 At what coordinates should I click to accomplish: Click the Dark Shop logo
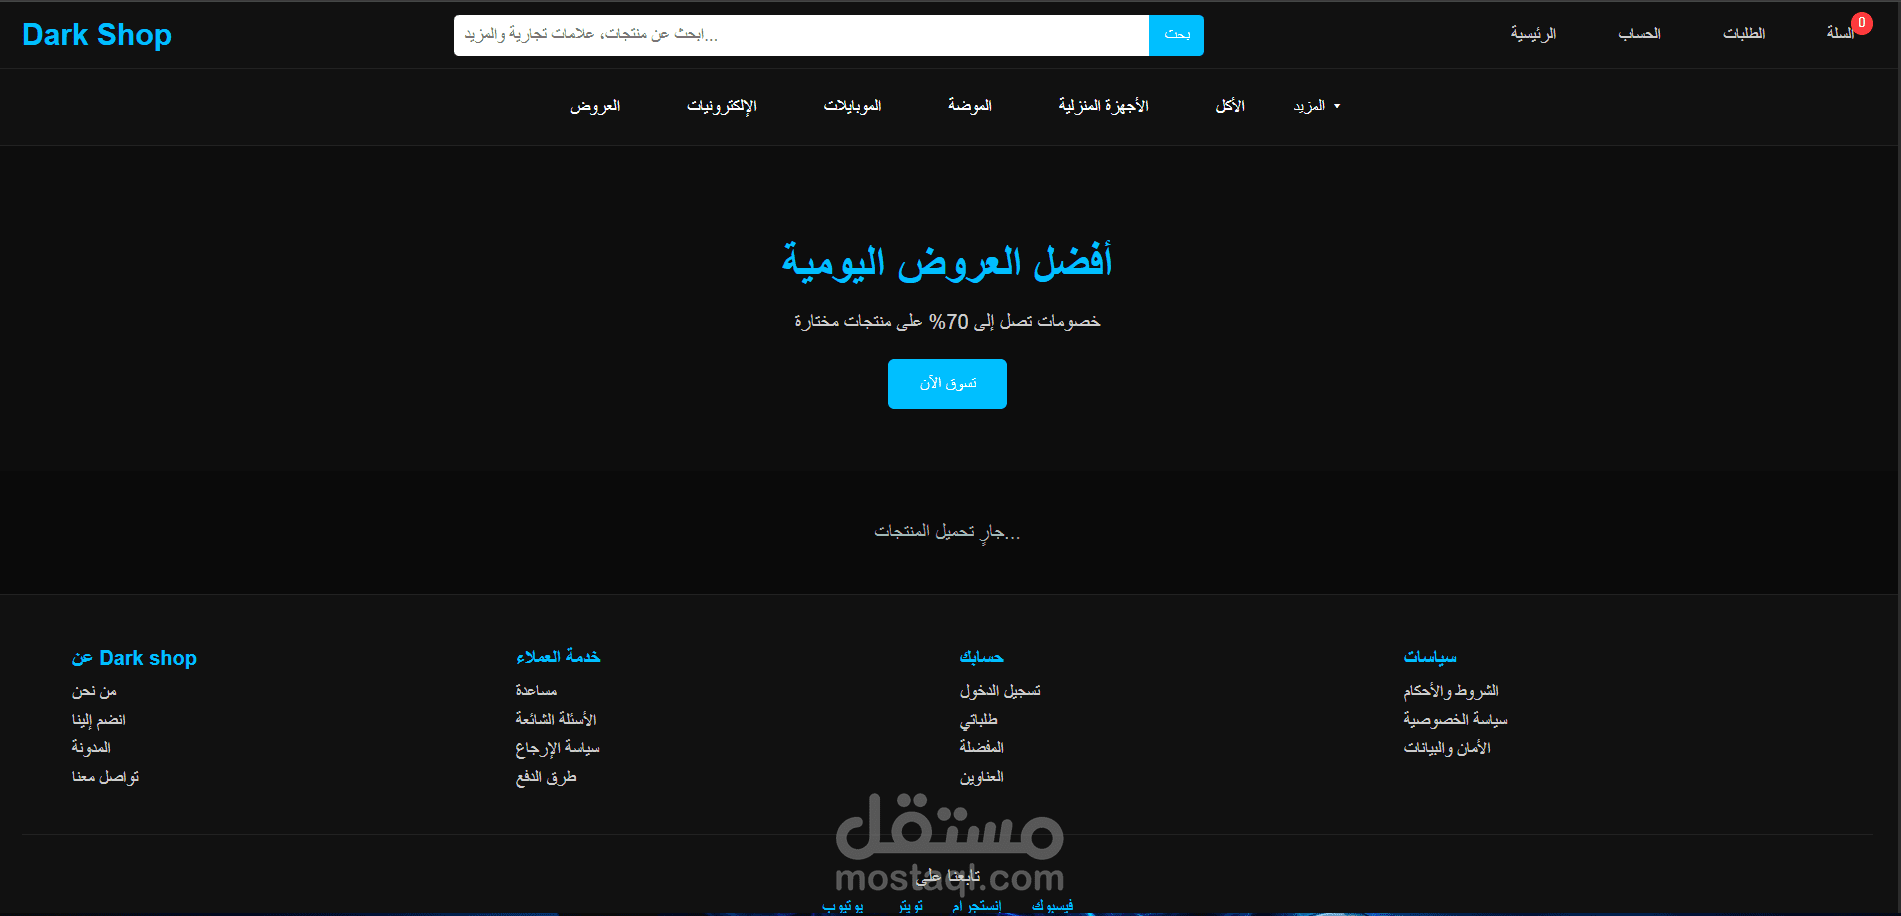click(x=96, y=34)
